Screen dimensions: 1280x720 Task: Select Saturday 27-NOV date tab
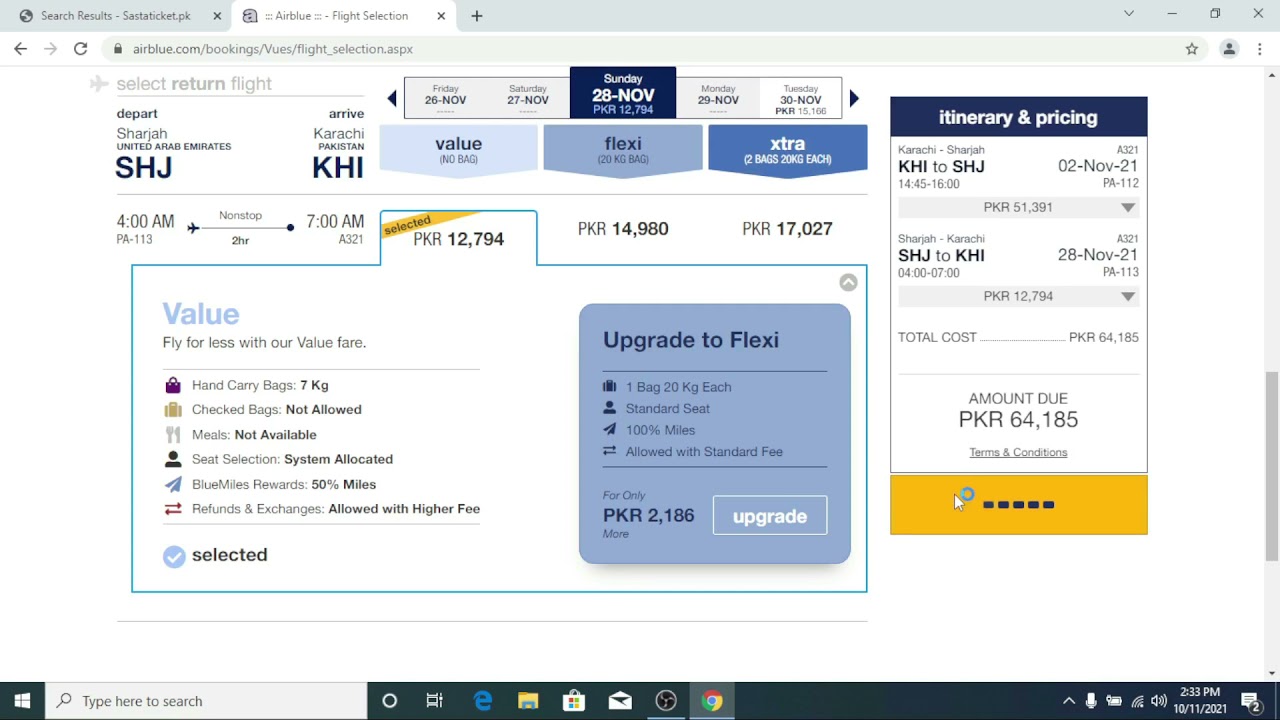pos(528,97)
